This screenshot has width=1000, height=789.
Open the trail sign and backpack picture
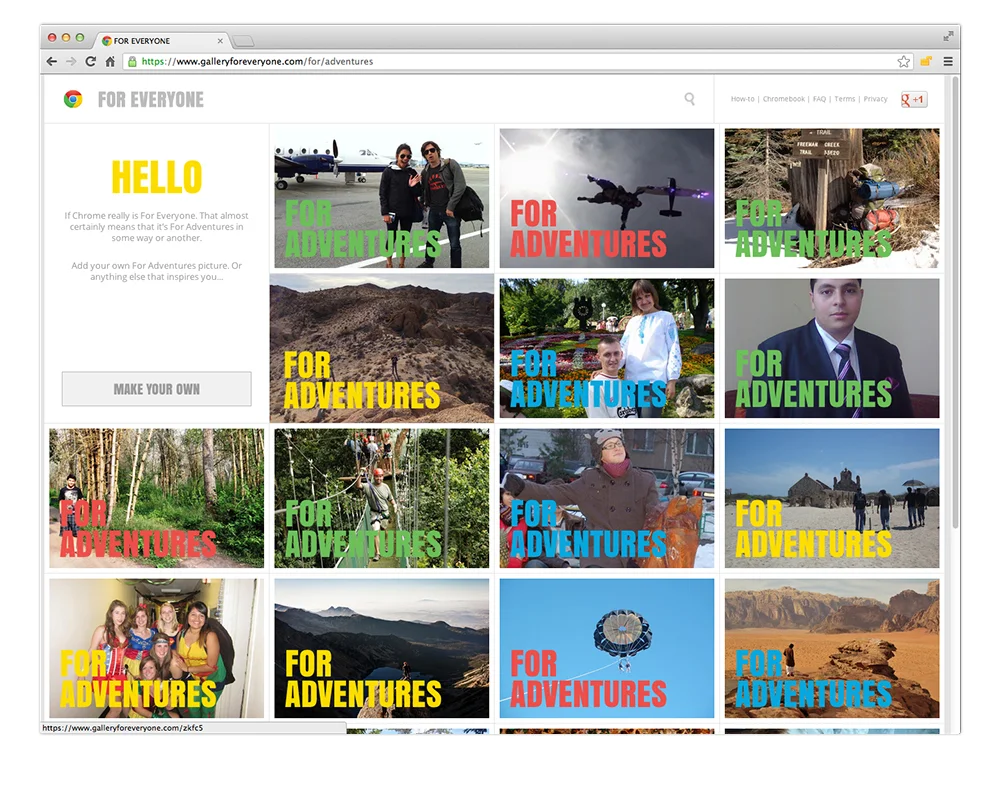[832, 198]
